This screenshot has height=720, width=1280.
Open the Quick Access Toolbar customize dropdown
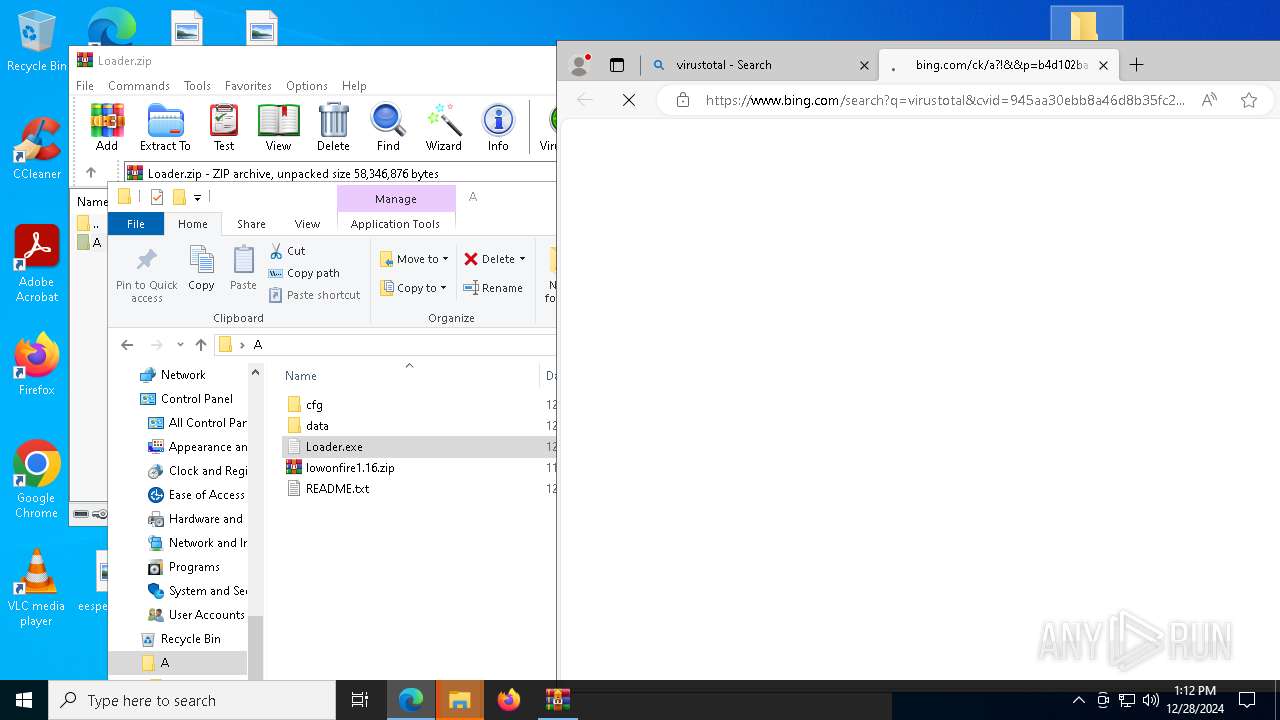pos(197,197)
